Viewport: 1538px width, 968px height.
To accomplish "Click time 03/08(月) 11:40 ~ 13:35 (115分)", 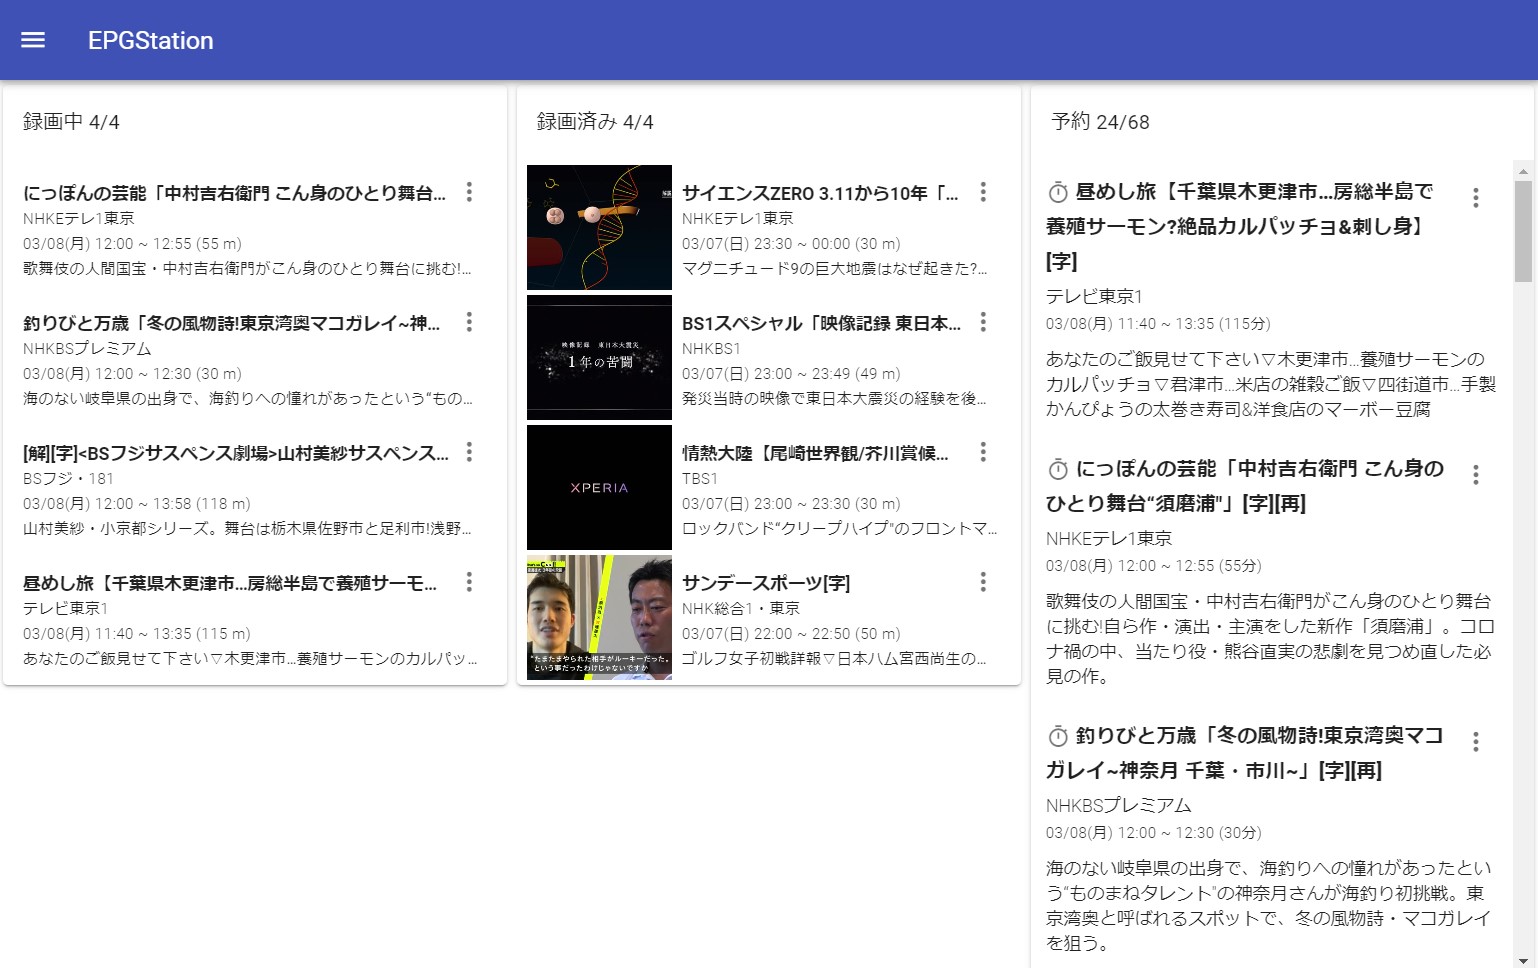I will pos(1158,323).
